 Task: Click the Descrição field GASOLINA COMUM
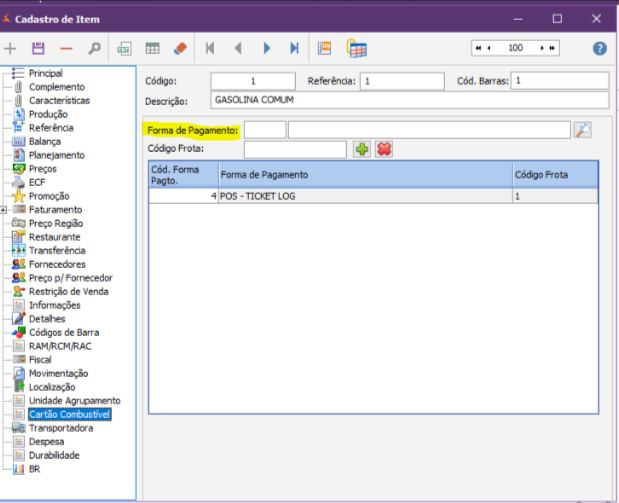(x=410, y=100)
